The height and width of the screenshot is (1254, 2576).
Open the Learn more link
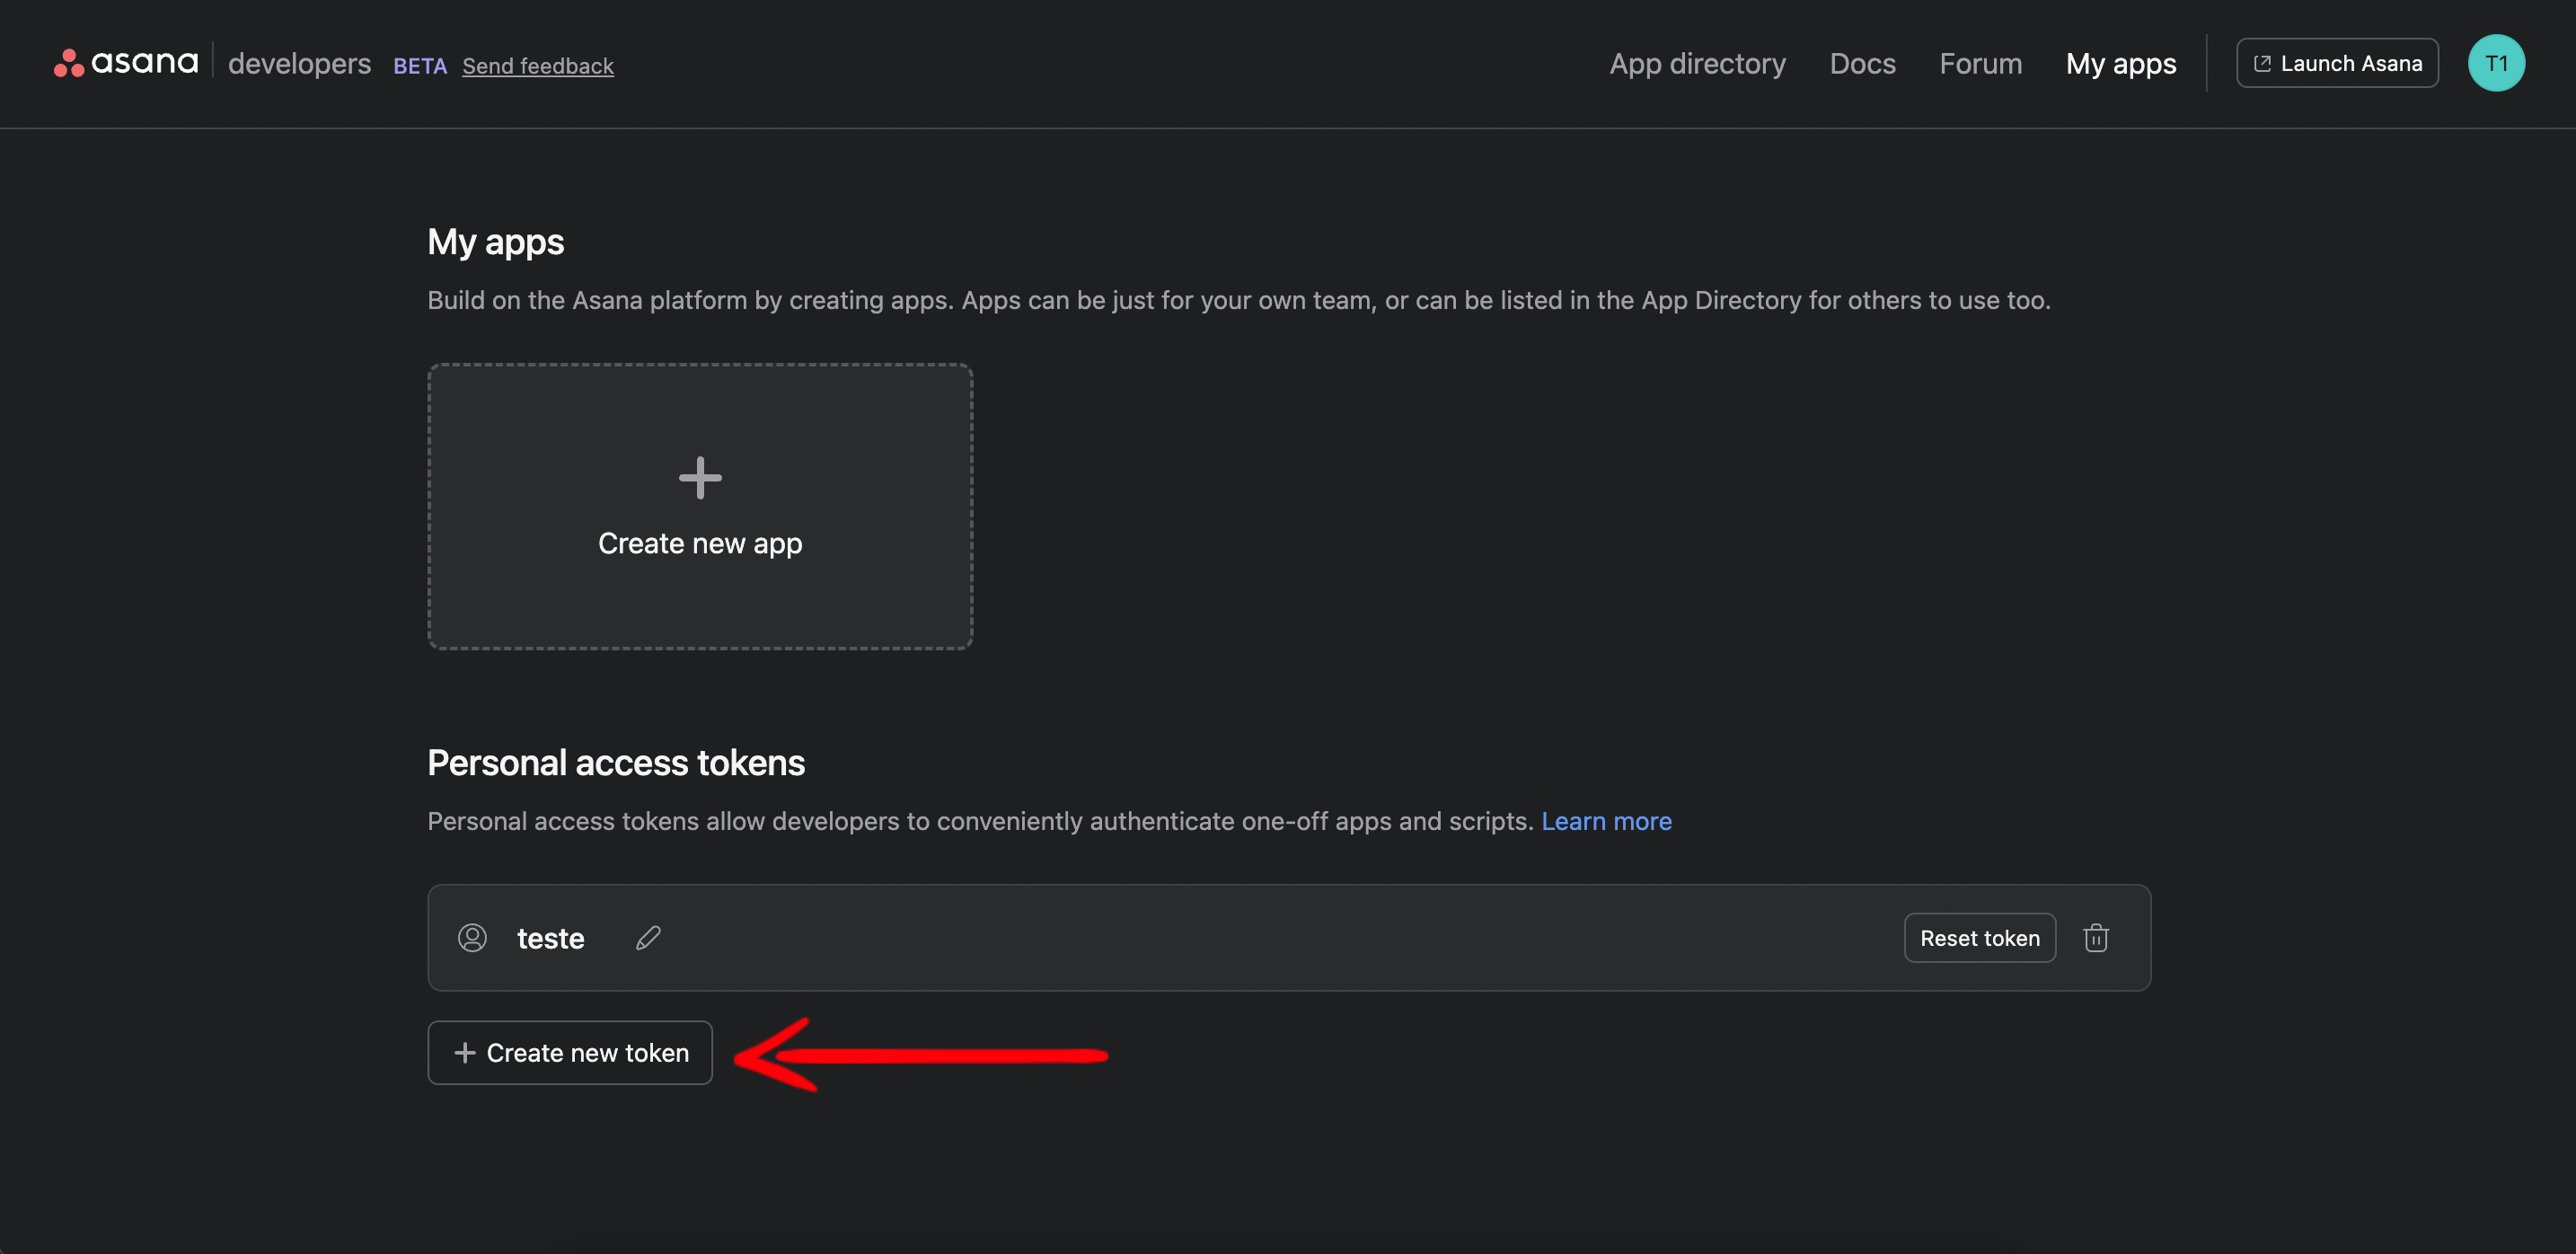coord(1606,821)
